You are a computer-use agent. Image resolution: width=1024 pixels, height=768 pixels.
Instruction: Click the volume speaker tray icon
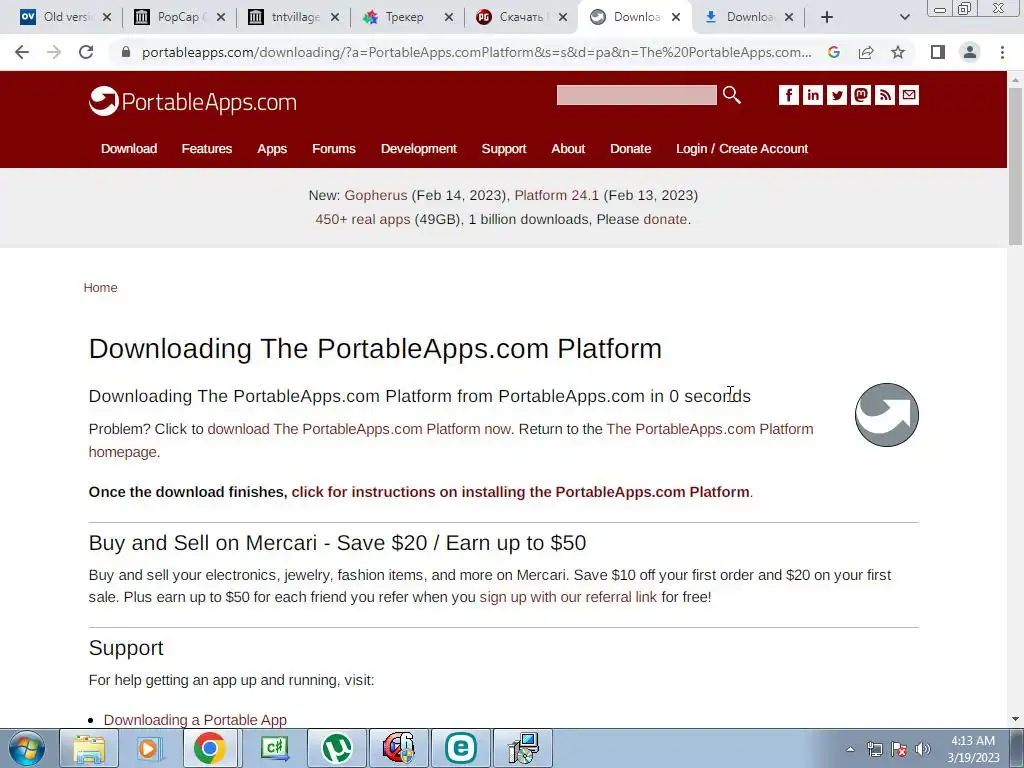923,750
